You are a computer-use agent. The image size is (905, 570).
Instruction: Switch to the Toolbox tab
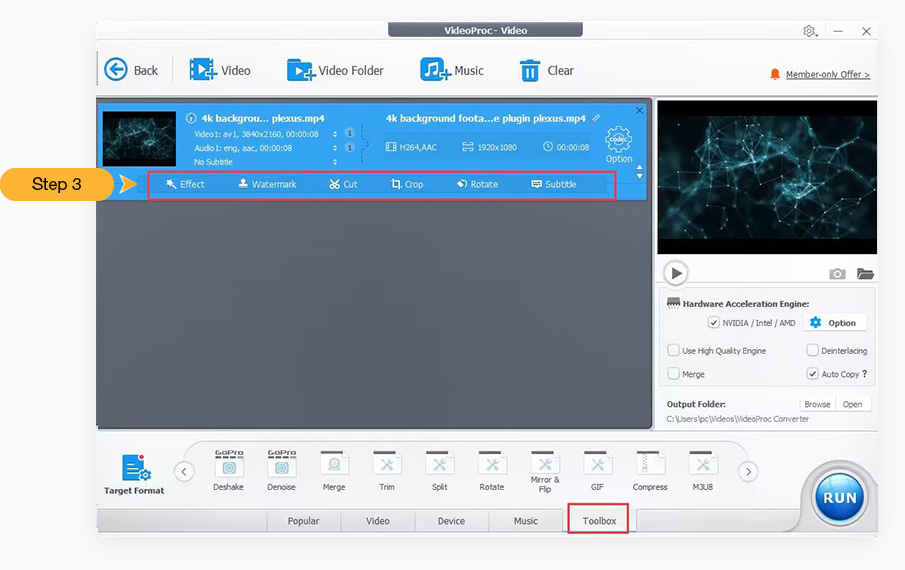click(599, 521)
